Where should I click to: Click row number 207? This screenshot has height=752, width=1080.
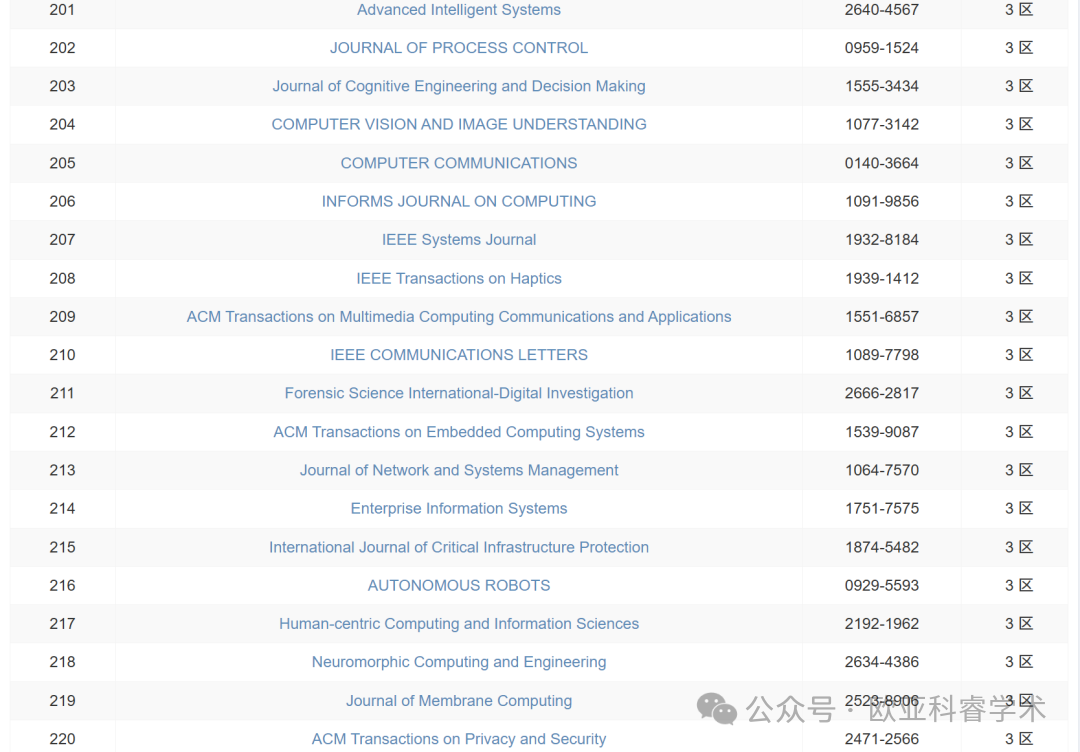(62, 240)
